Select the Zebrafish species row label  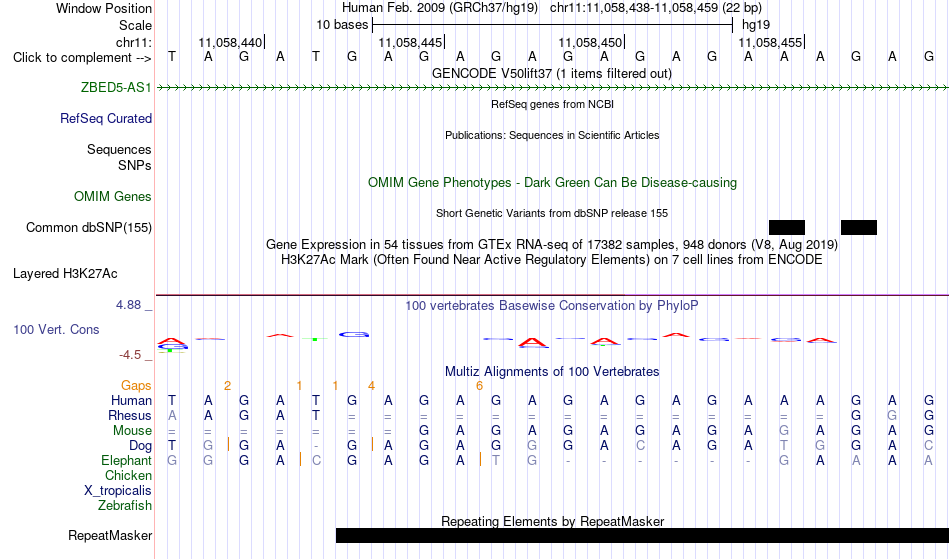125,505
